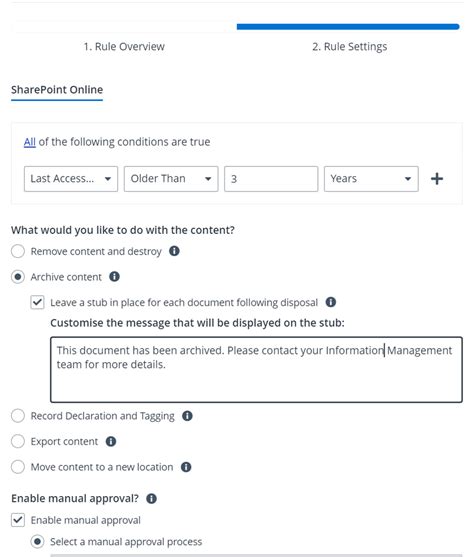The width and height of the screenshot is (474, 557).
Task: Open info icon for Leave a stub option
Action: tap(331, 302)
